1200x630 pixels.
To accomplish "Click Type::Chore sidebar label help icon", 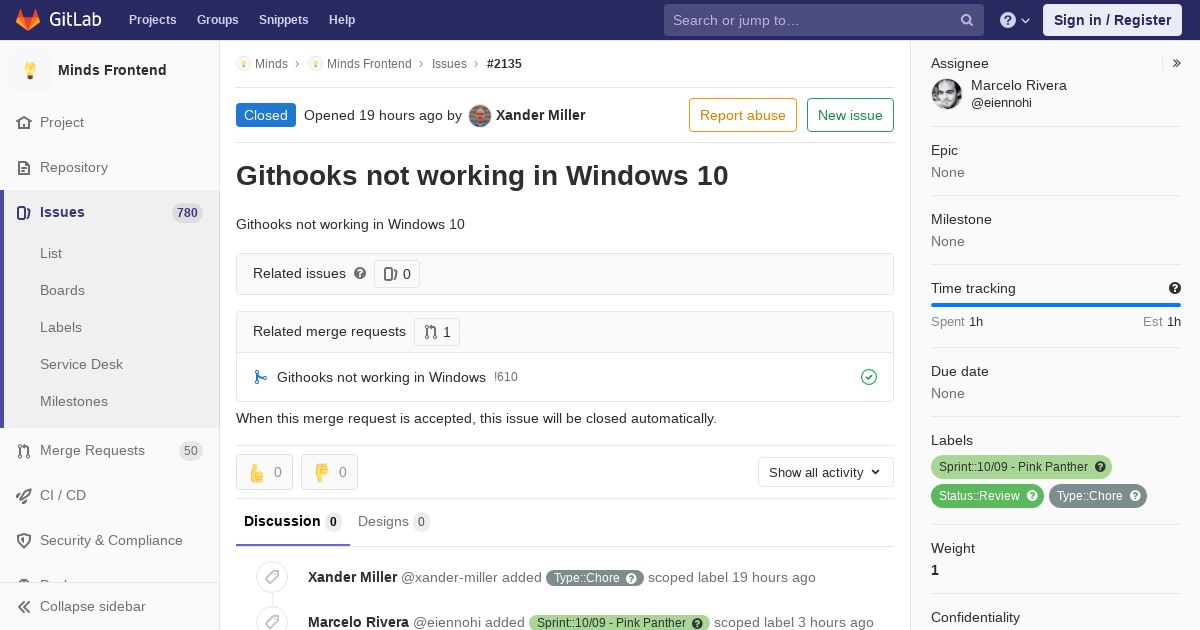I will (x=1135, y=496).
